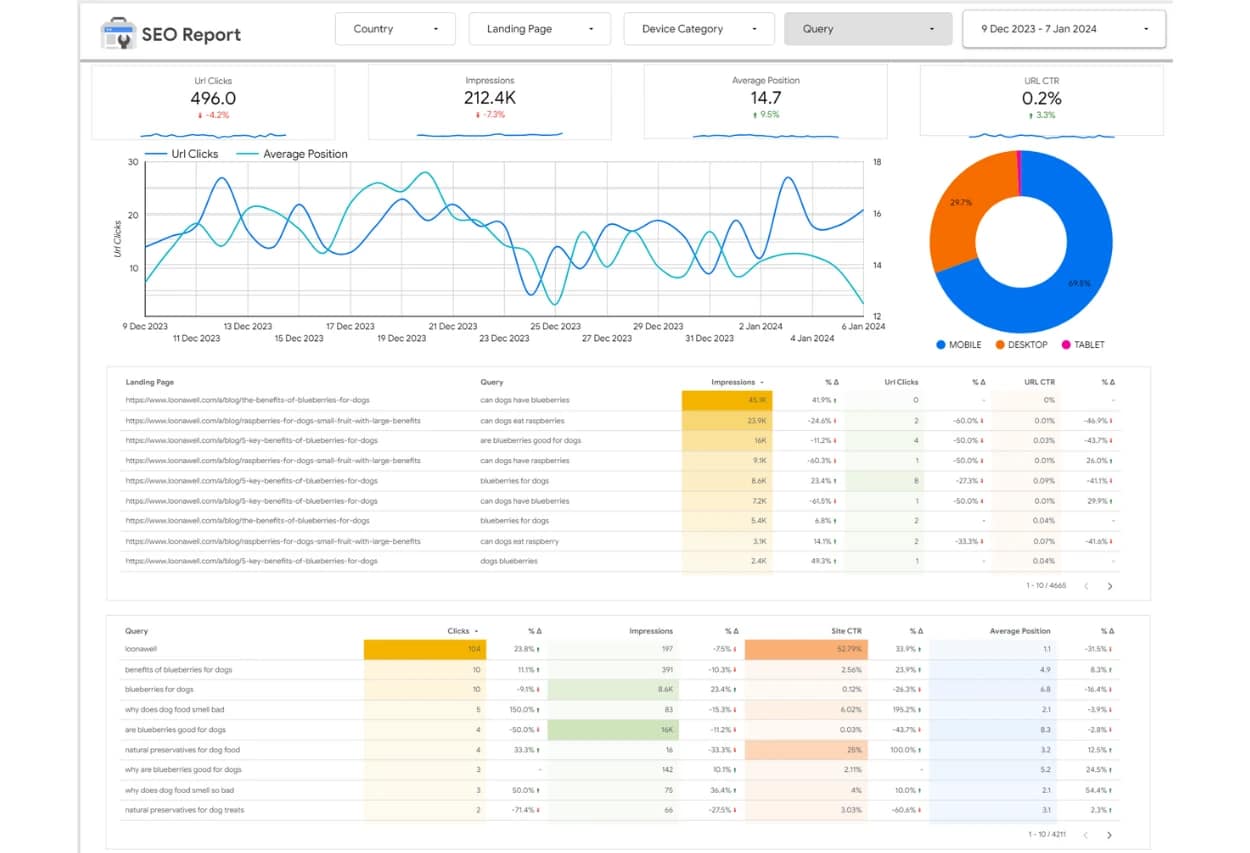Screen dimensions: 1250x853
Task: Click the 'why are blueberries good for dogs' query
Action: click(183, 770)
